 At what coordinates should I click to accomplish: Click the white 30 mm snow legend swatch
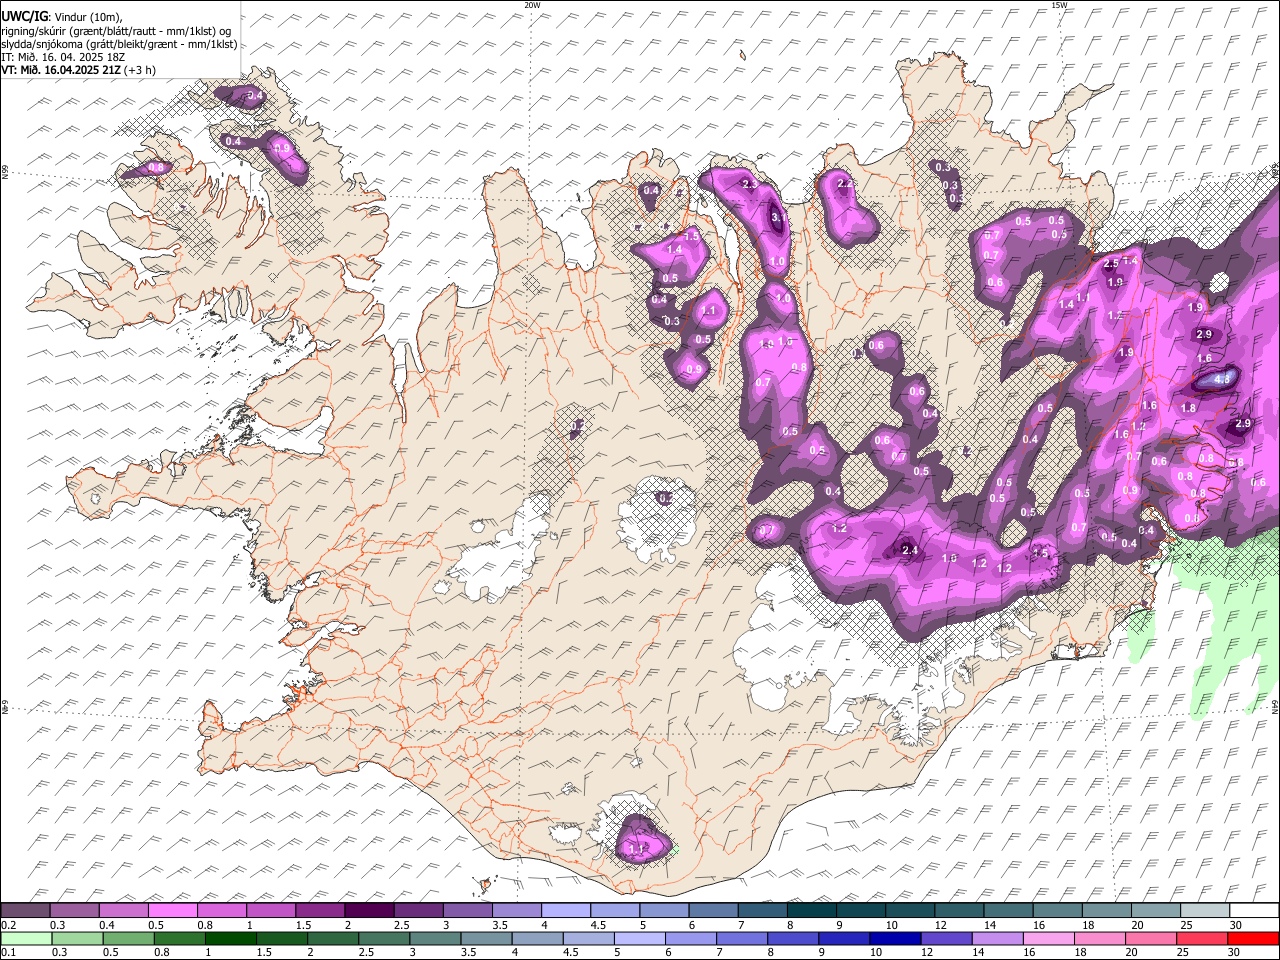[1254, 910]
